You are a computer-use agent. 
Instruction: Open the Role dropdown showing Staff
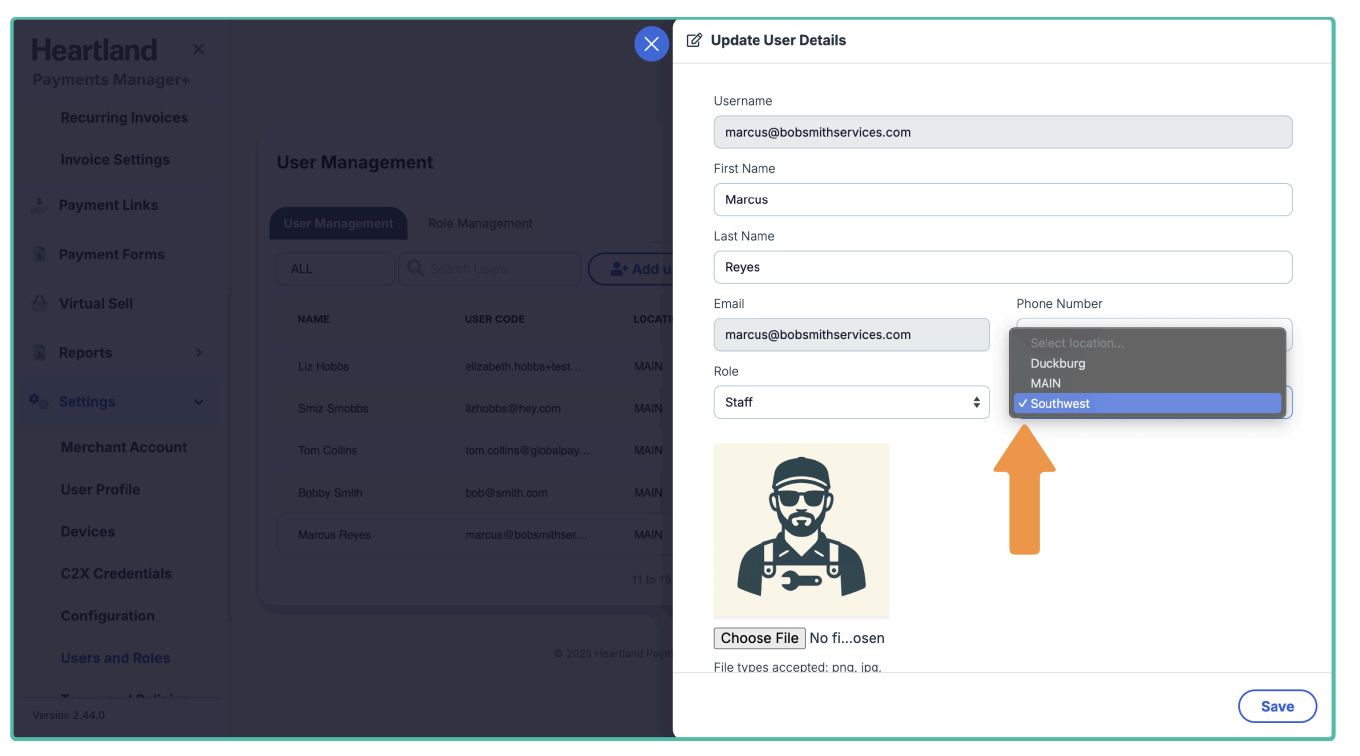[x=851, y=402]
